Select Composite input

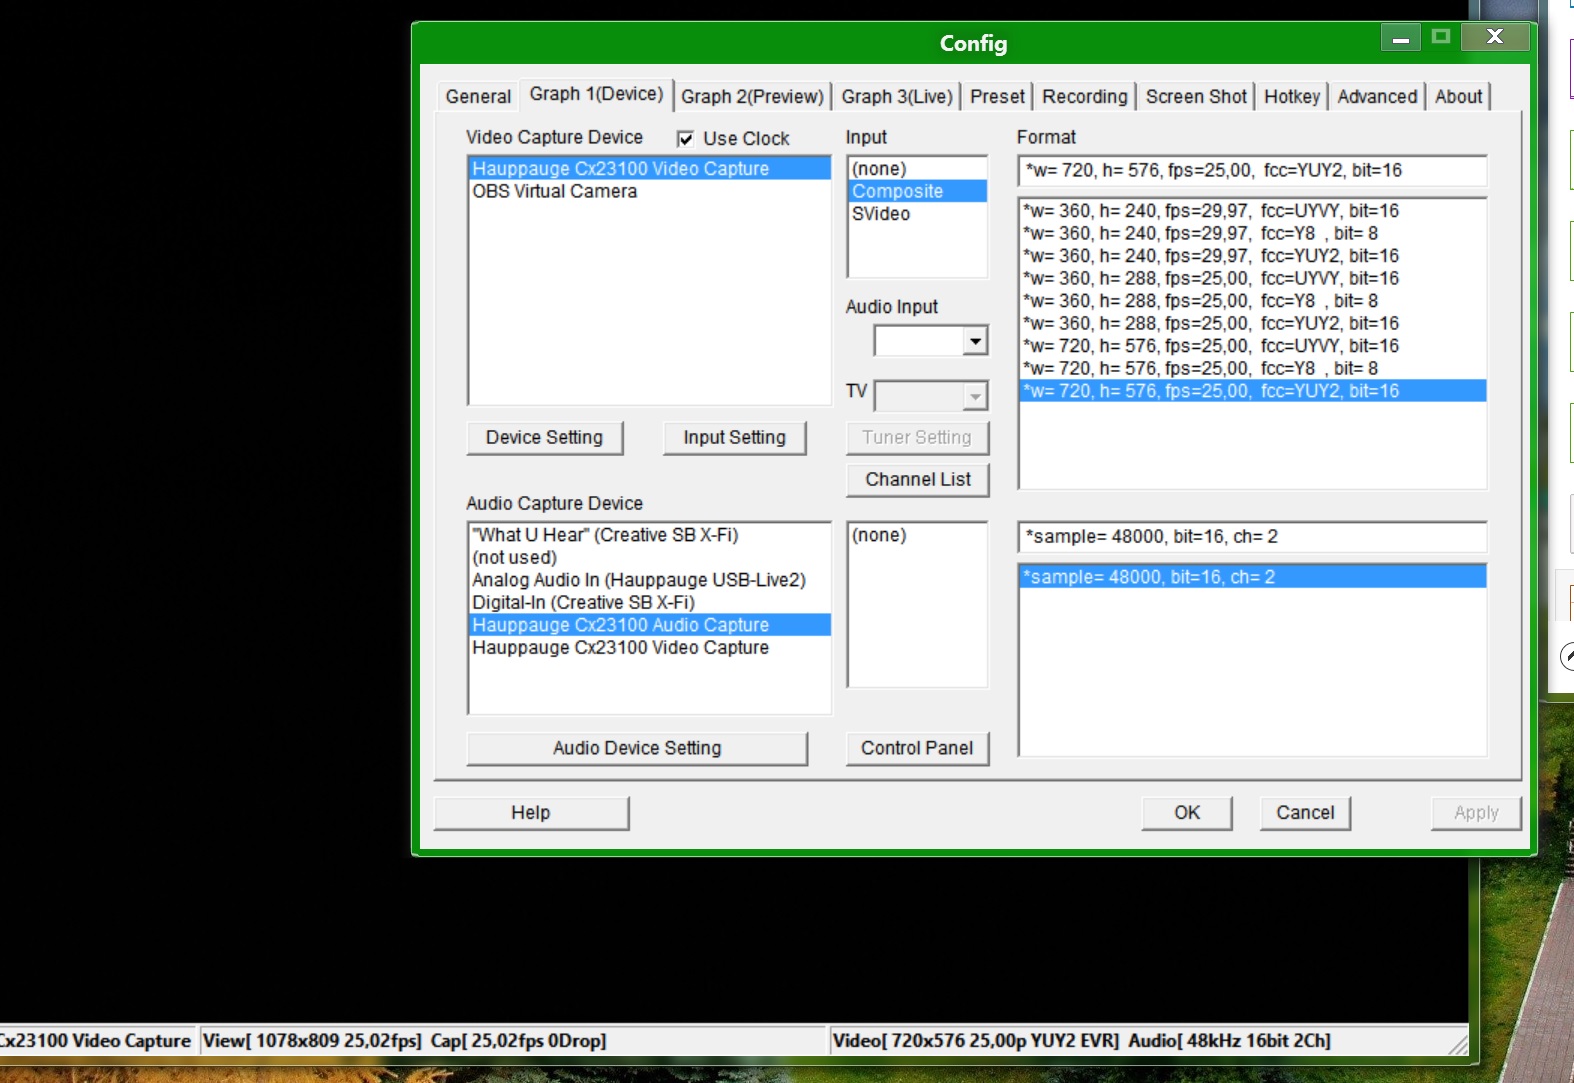pyautogui.click(x=917, y=191)
